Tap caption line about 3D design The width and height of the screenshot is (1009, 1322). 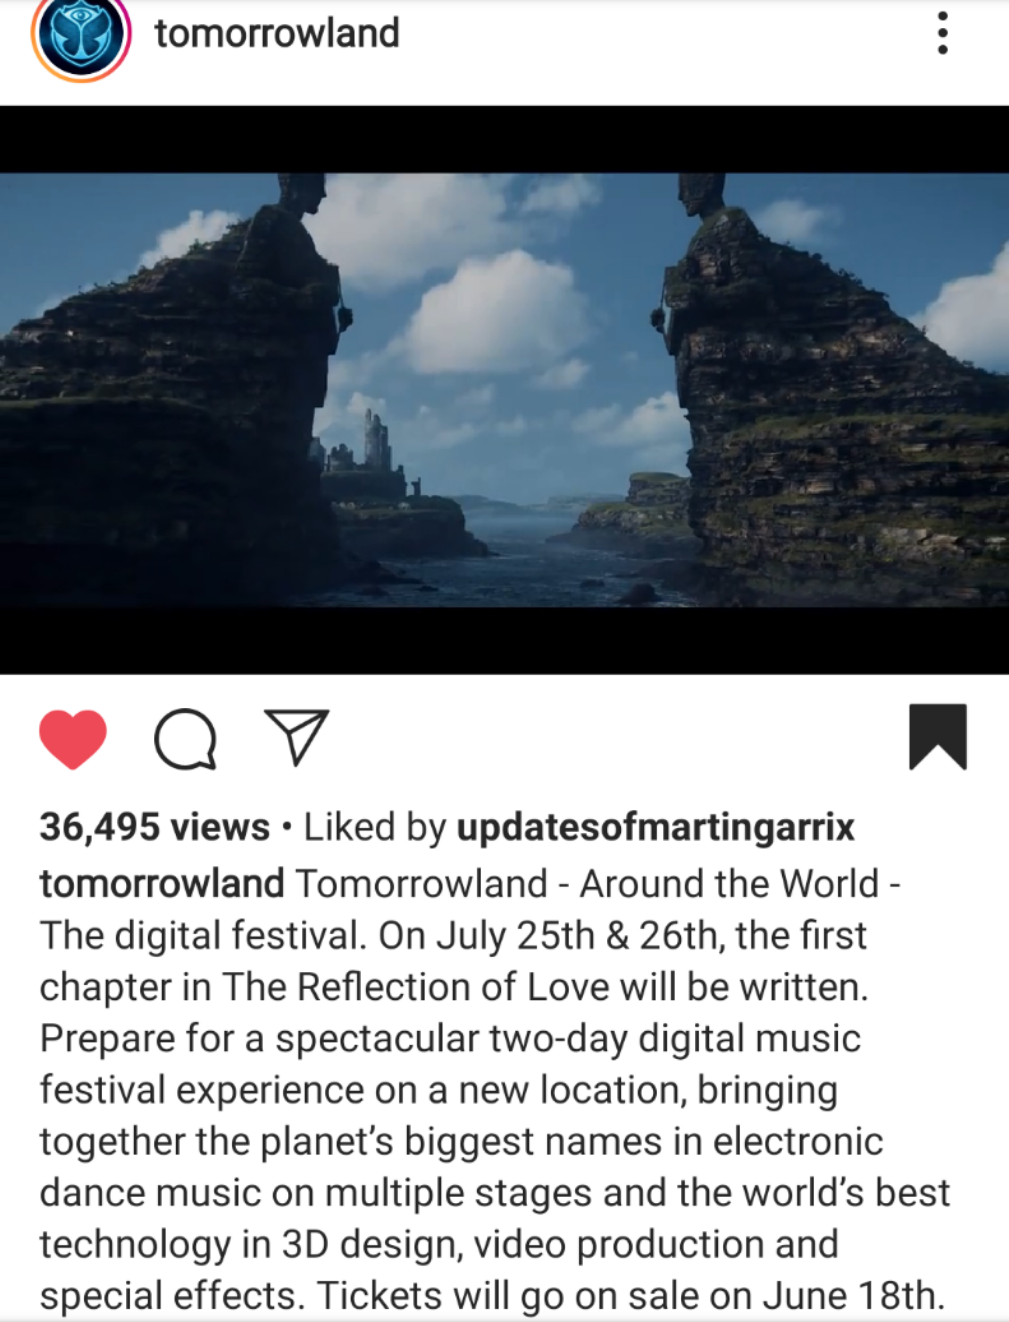439,1245
